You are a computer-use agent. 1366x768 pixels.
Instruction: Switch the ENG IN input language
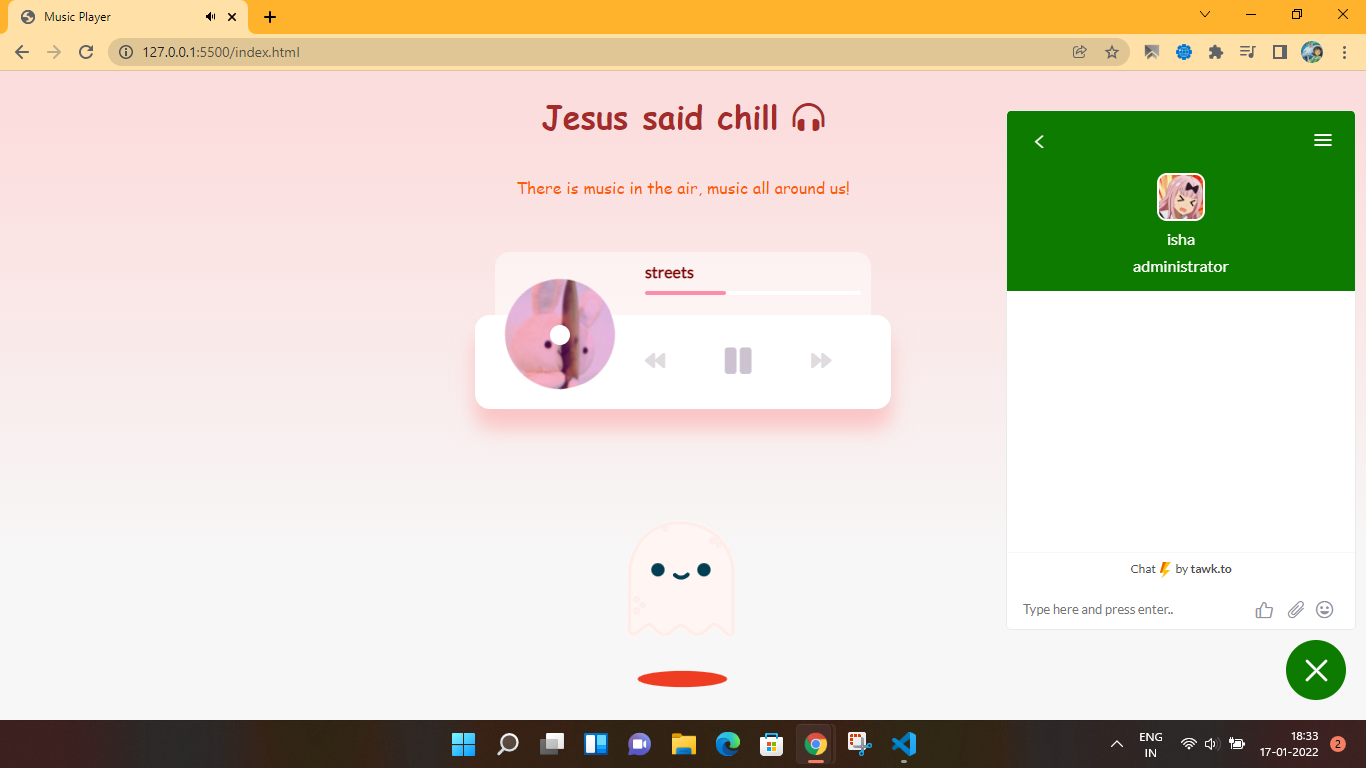1151,744
